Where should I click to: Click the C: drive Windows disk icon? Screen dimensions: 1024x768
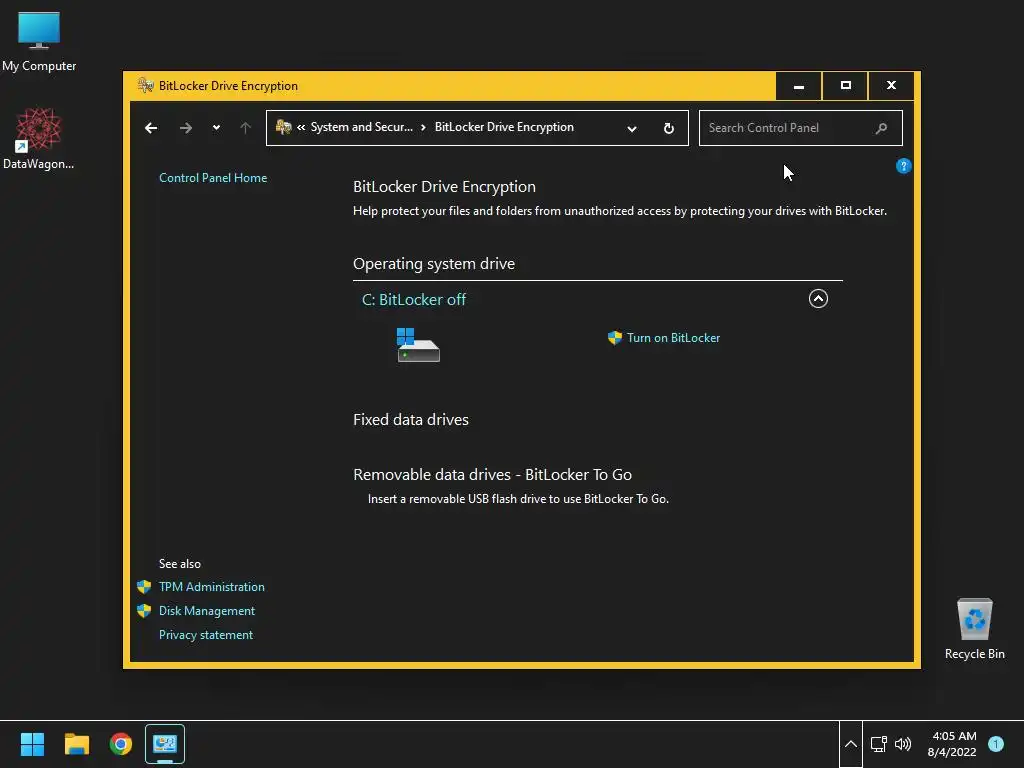click(418, 345)
